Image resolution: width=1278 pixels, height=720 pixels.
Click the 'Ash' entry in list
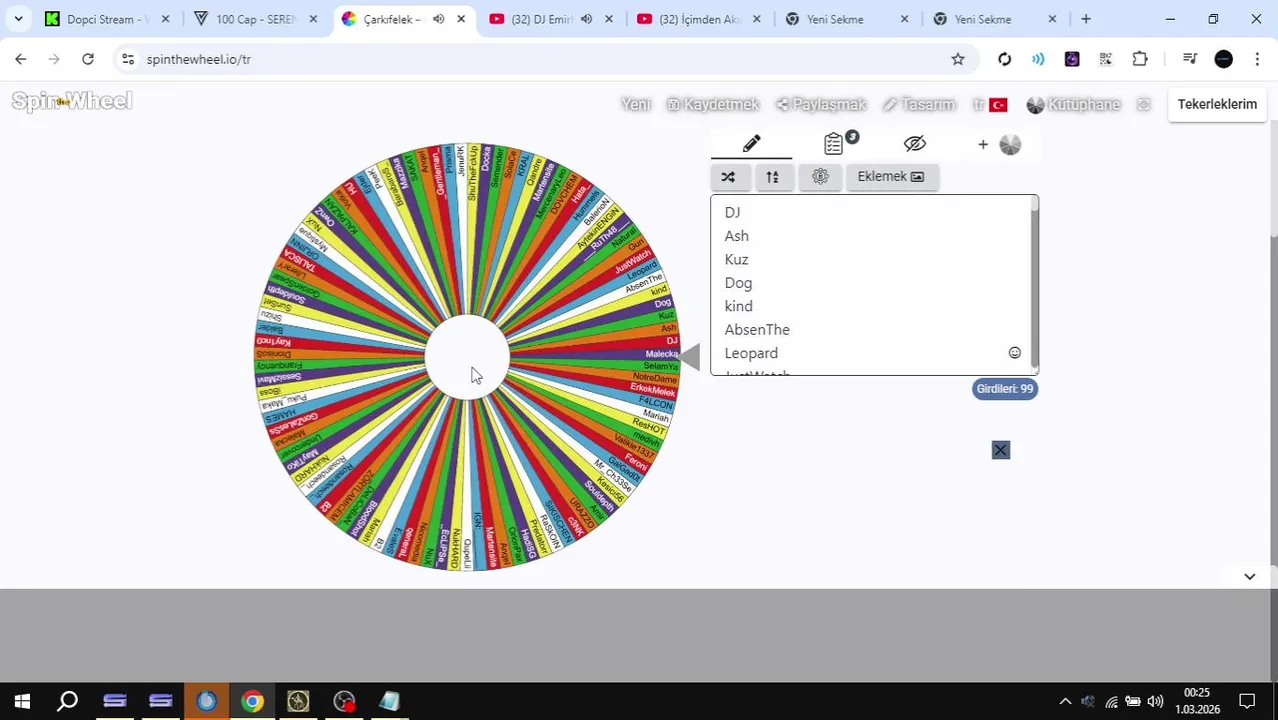(736, 236)
